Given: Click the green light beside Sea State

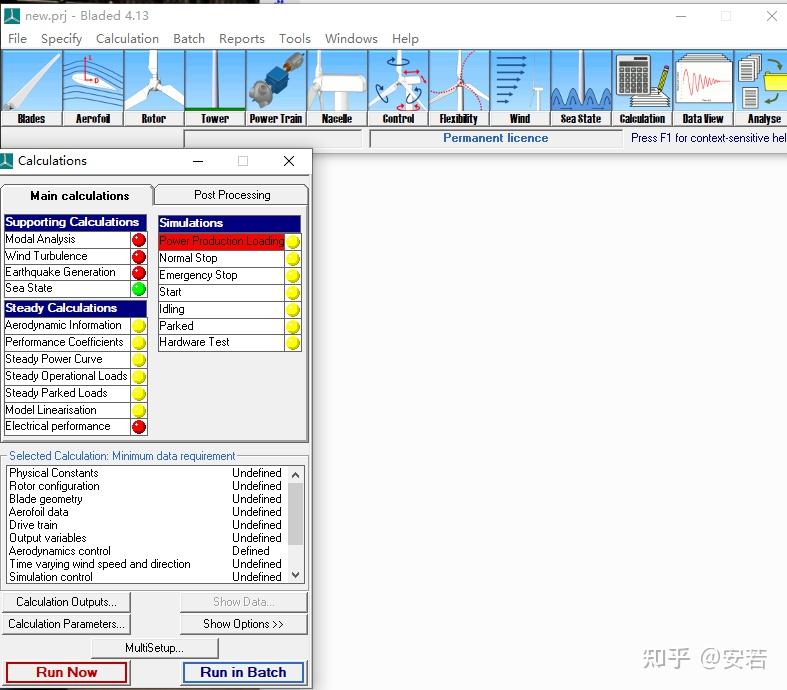Looking at the screenshot, I should pos(139,289).
